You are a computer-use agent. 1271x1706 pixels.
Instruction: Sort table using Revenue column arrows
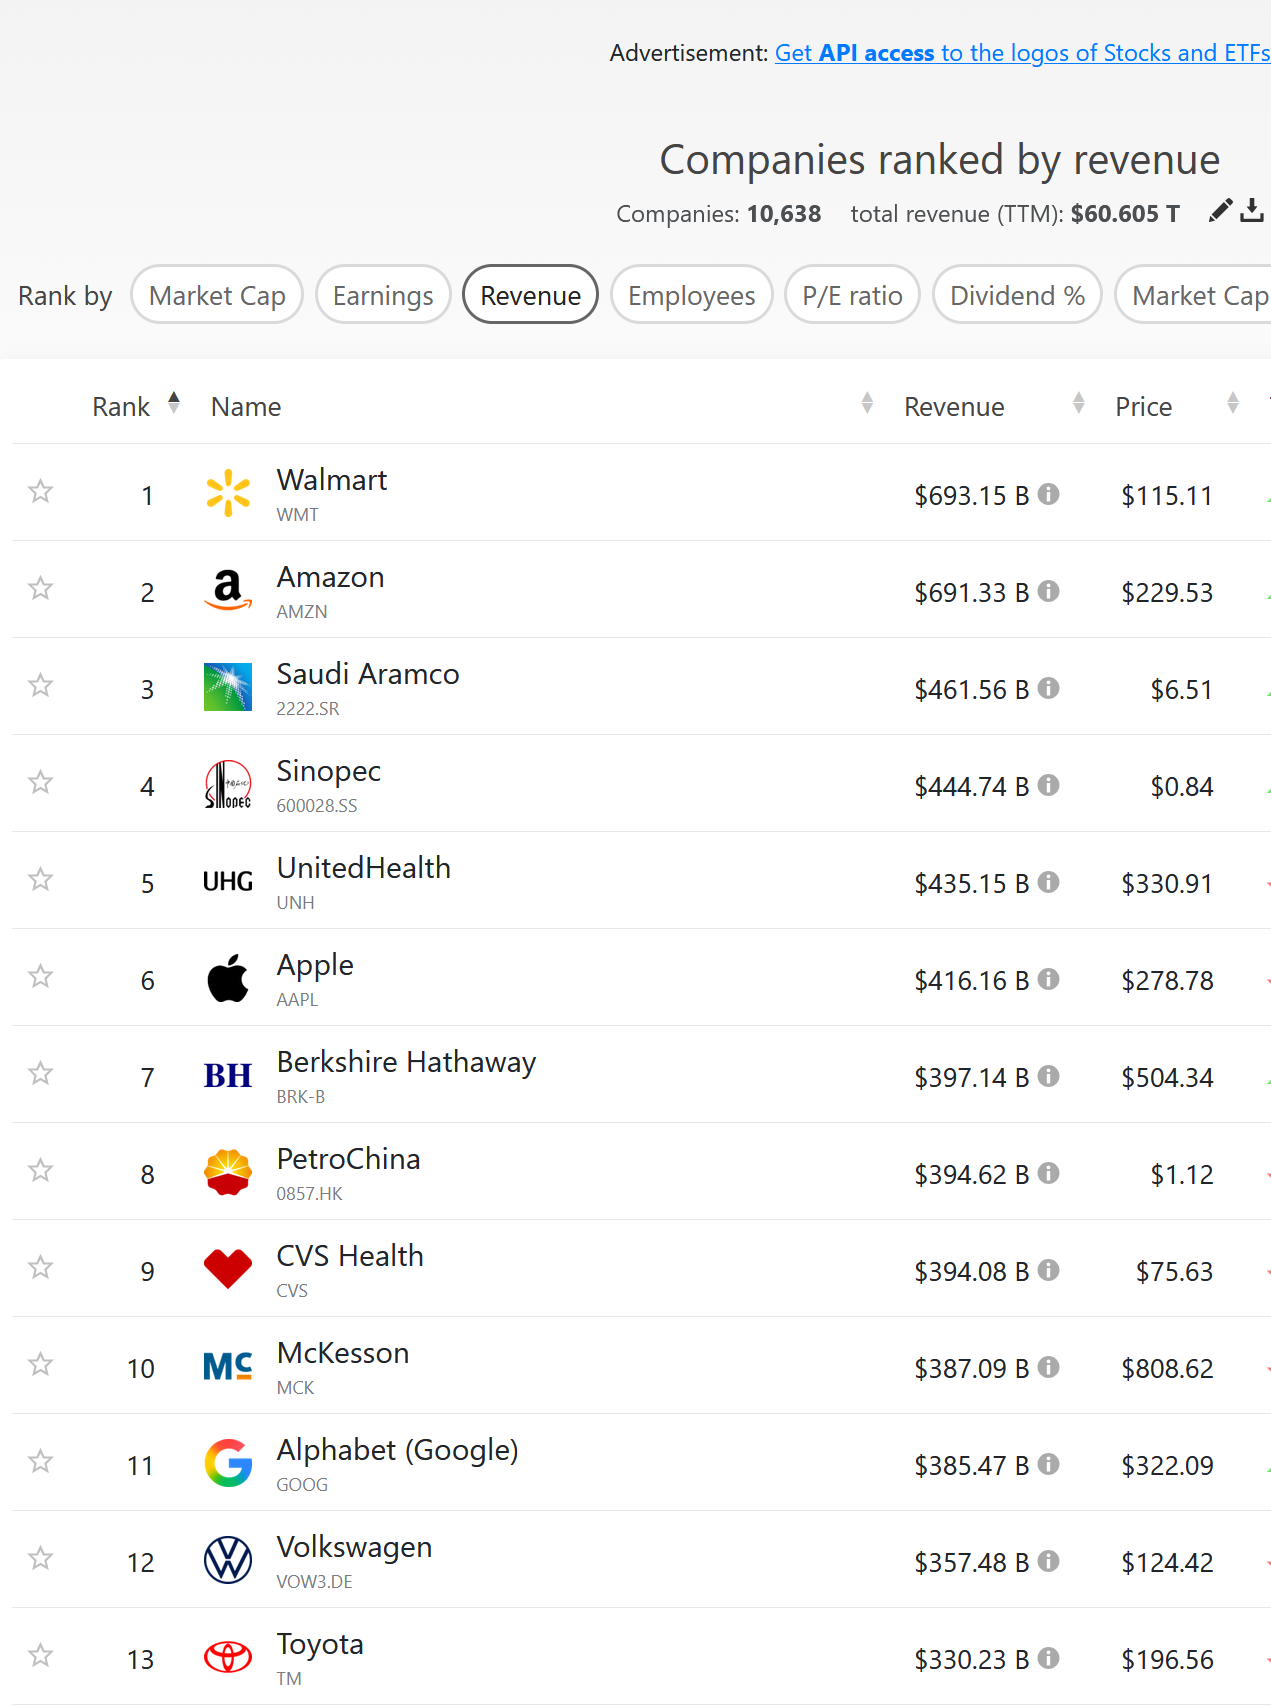click(1078, 403)
